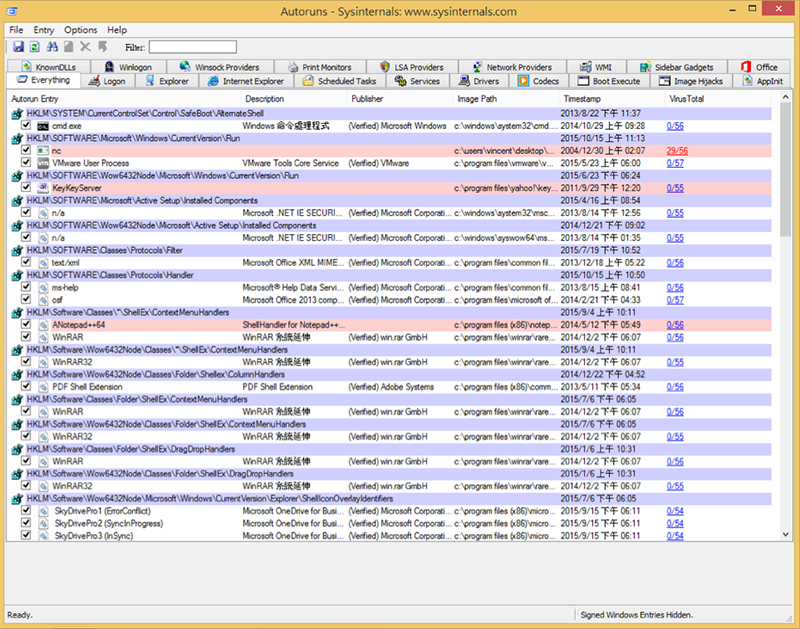
Task: Open the Help menu
Action: coord(117,30)
